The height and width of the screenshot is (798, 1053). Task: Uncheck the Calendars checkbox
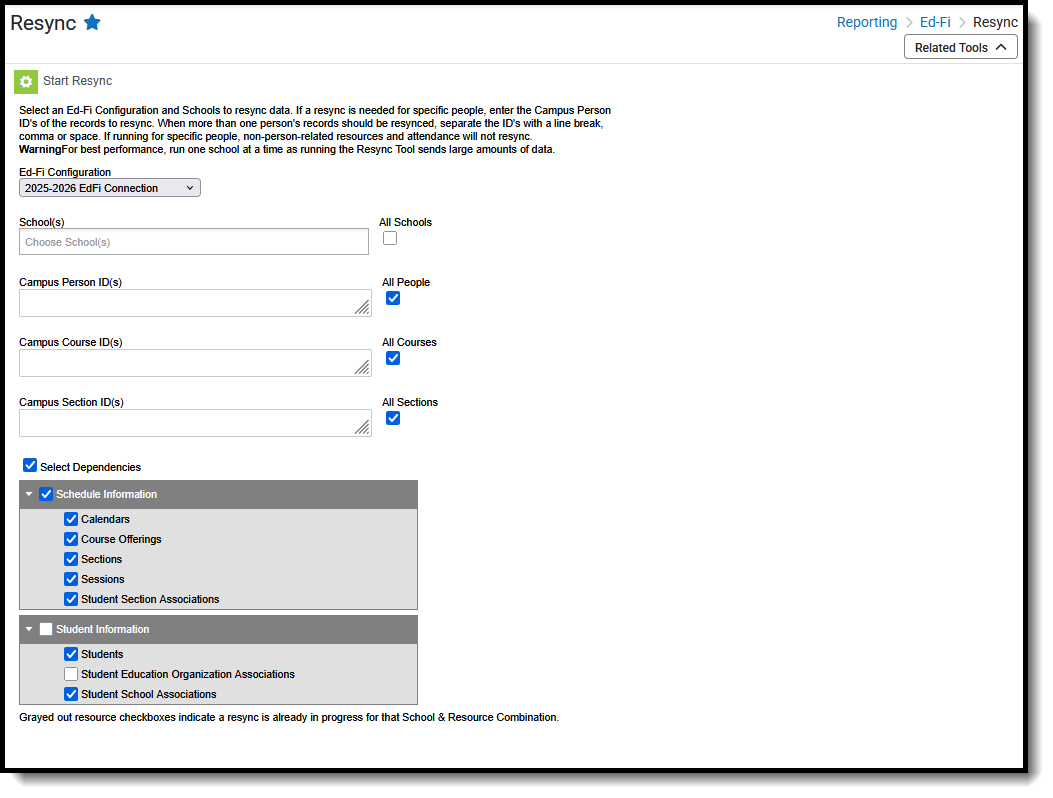point(71,519)
